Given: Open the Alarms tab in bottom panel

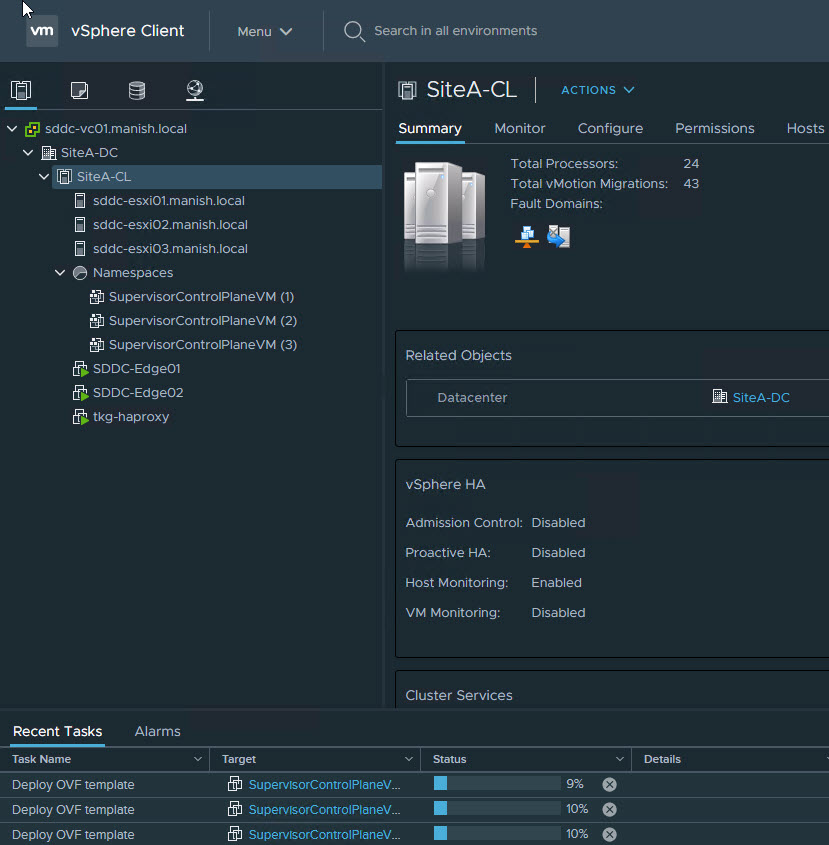Looking at the screenshot, I should tap(157, 731).
